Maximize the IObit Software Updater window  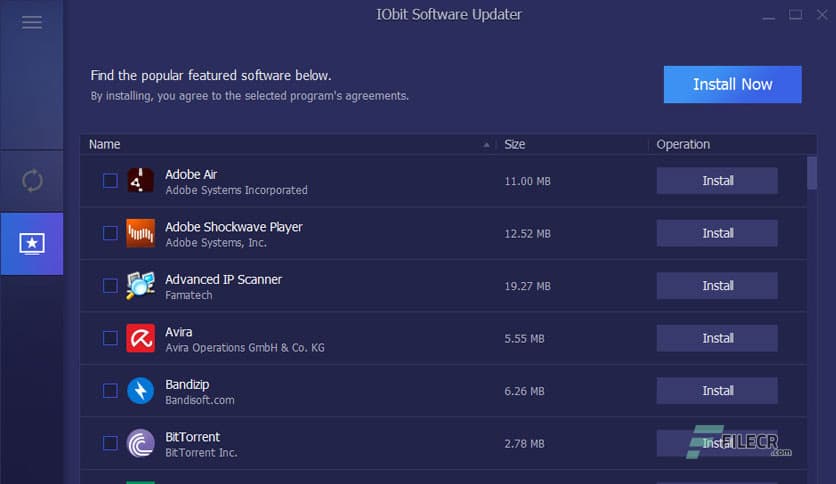point(795,15)
